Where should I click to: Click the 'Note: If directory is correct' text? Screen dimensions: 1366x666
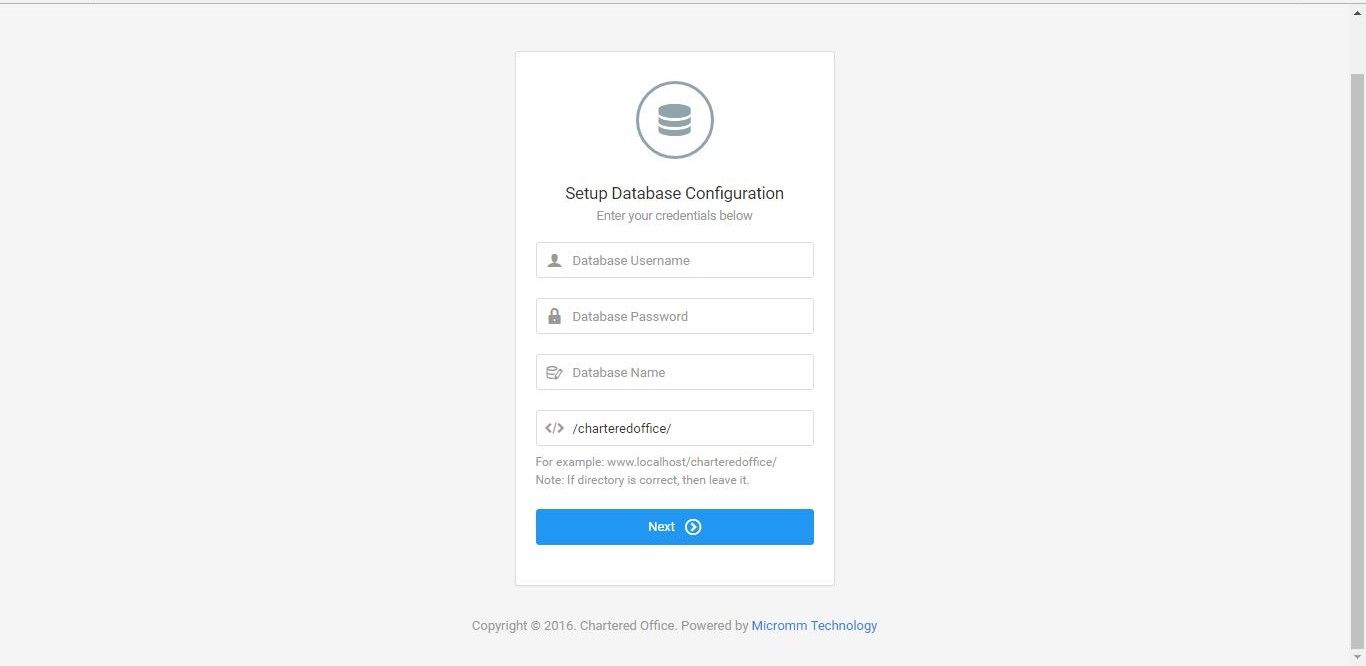point(642,480)
